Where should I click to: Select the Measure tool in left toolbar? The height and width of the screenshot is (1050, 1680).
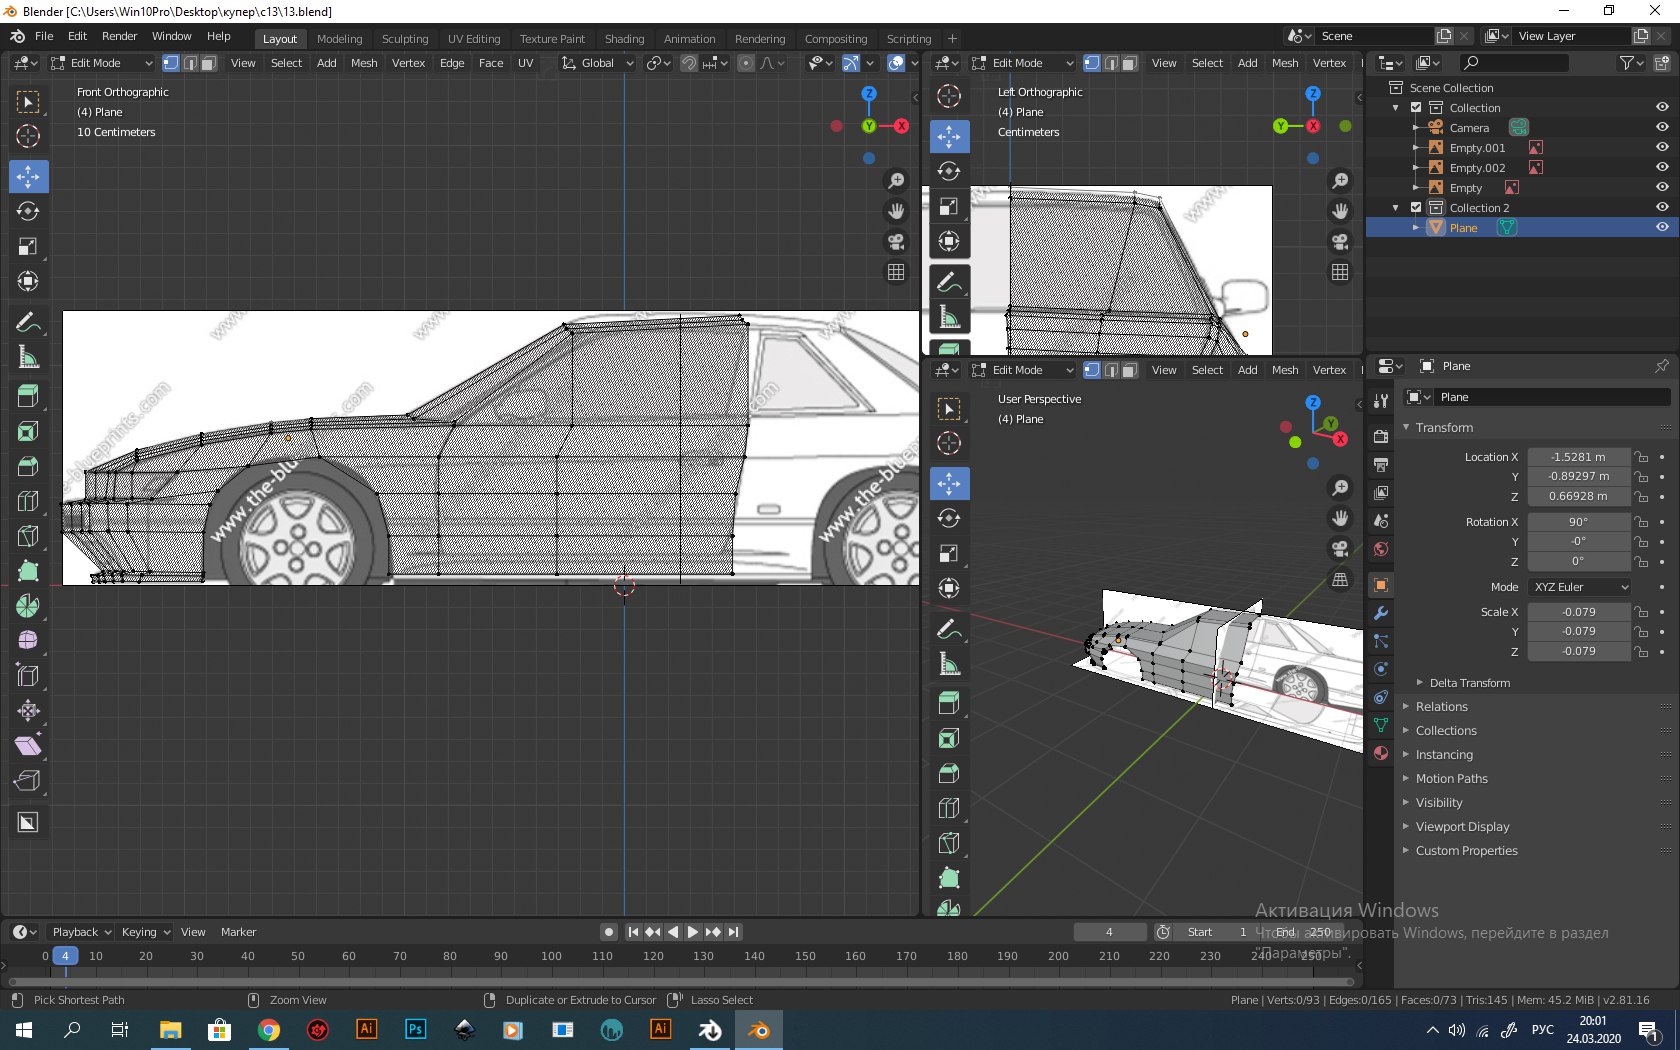click(28, 357)
